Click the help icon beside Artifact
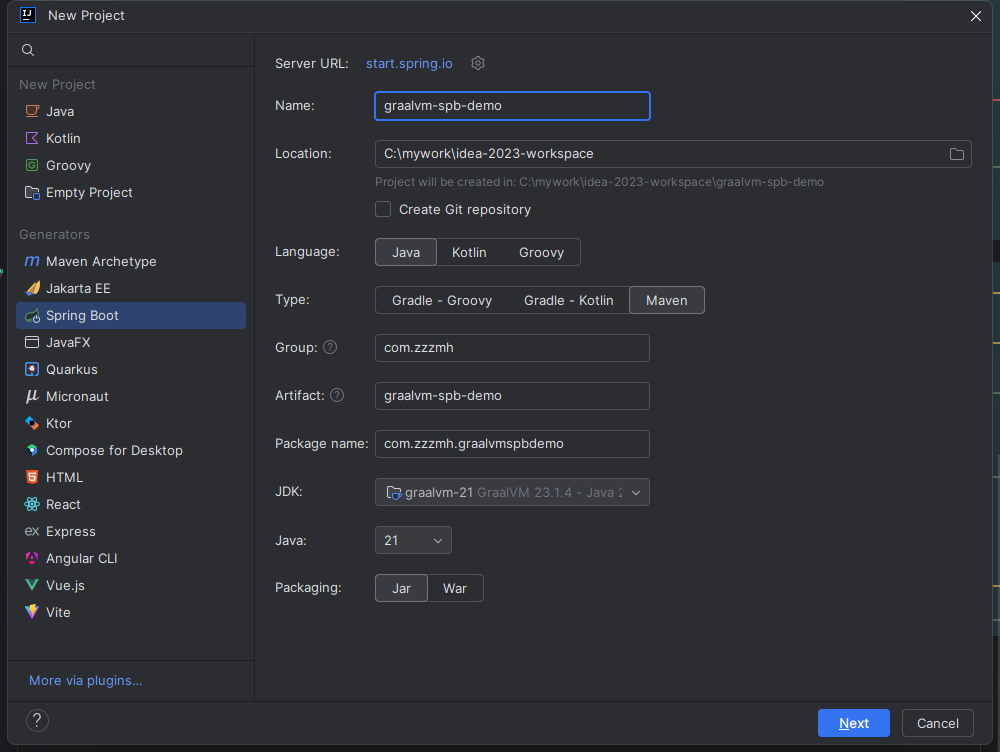 point(337,395)
